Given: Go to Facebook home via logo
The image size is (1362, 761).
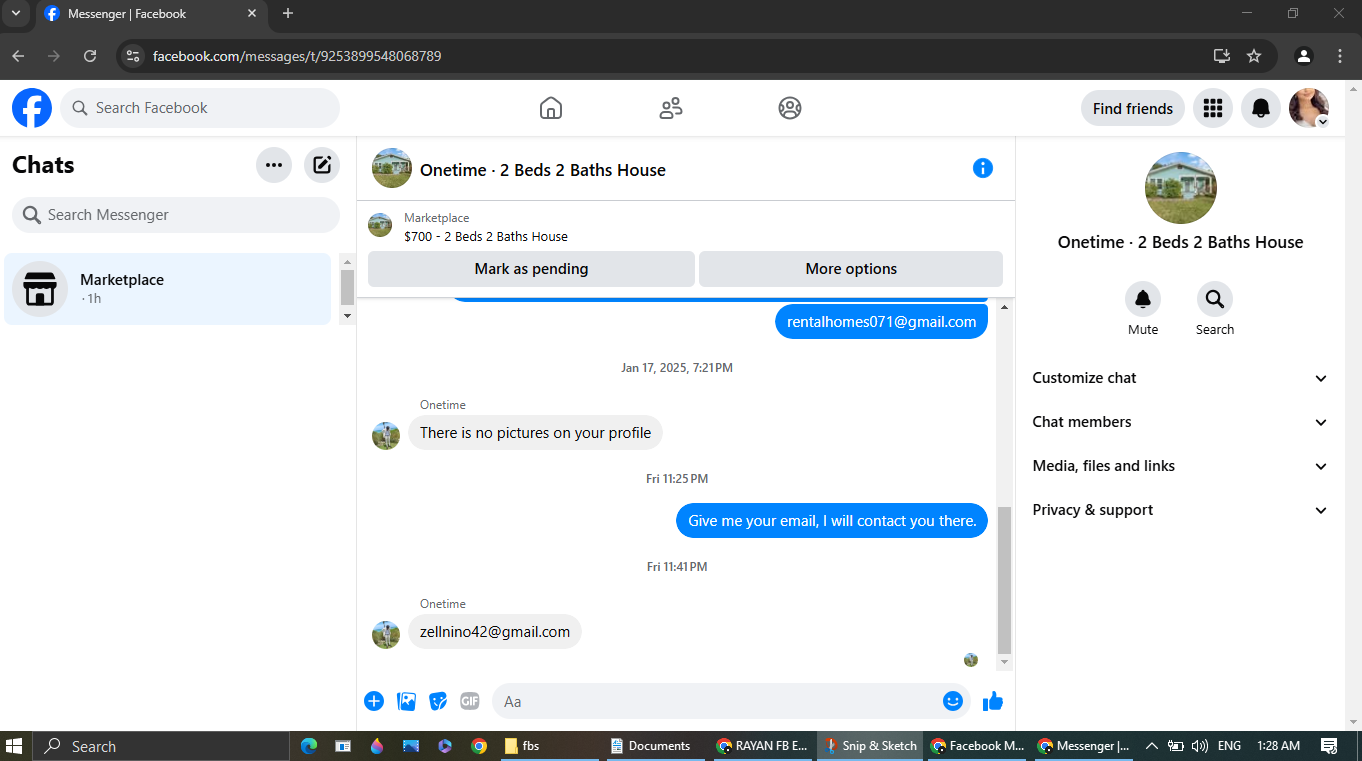Looking at the screenshot, I should (x=32, y=108).
